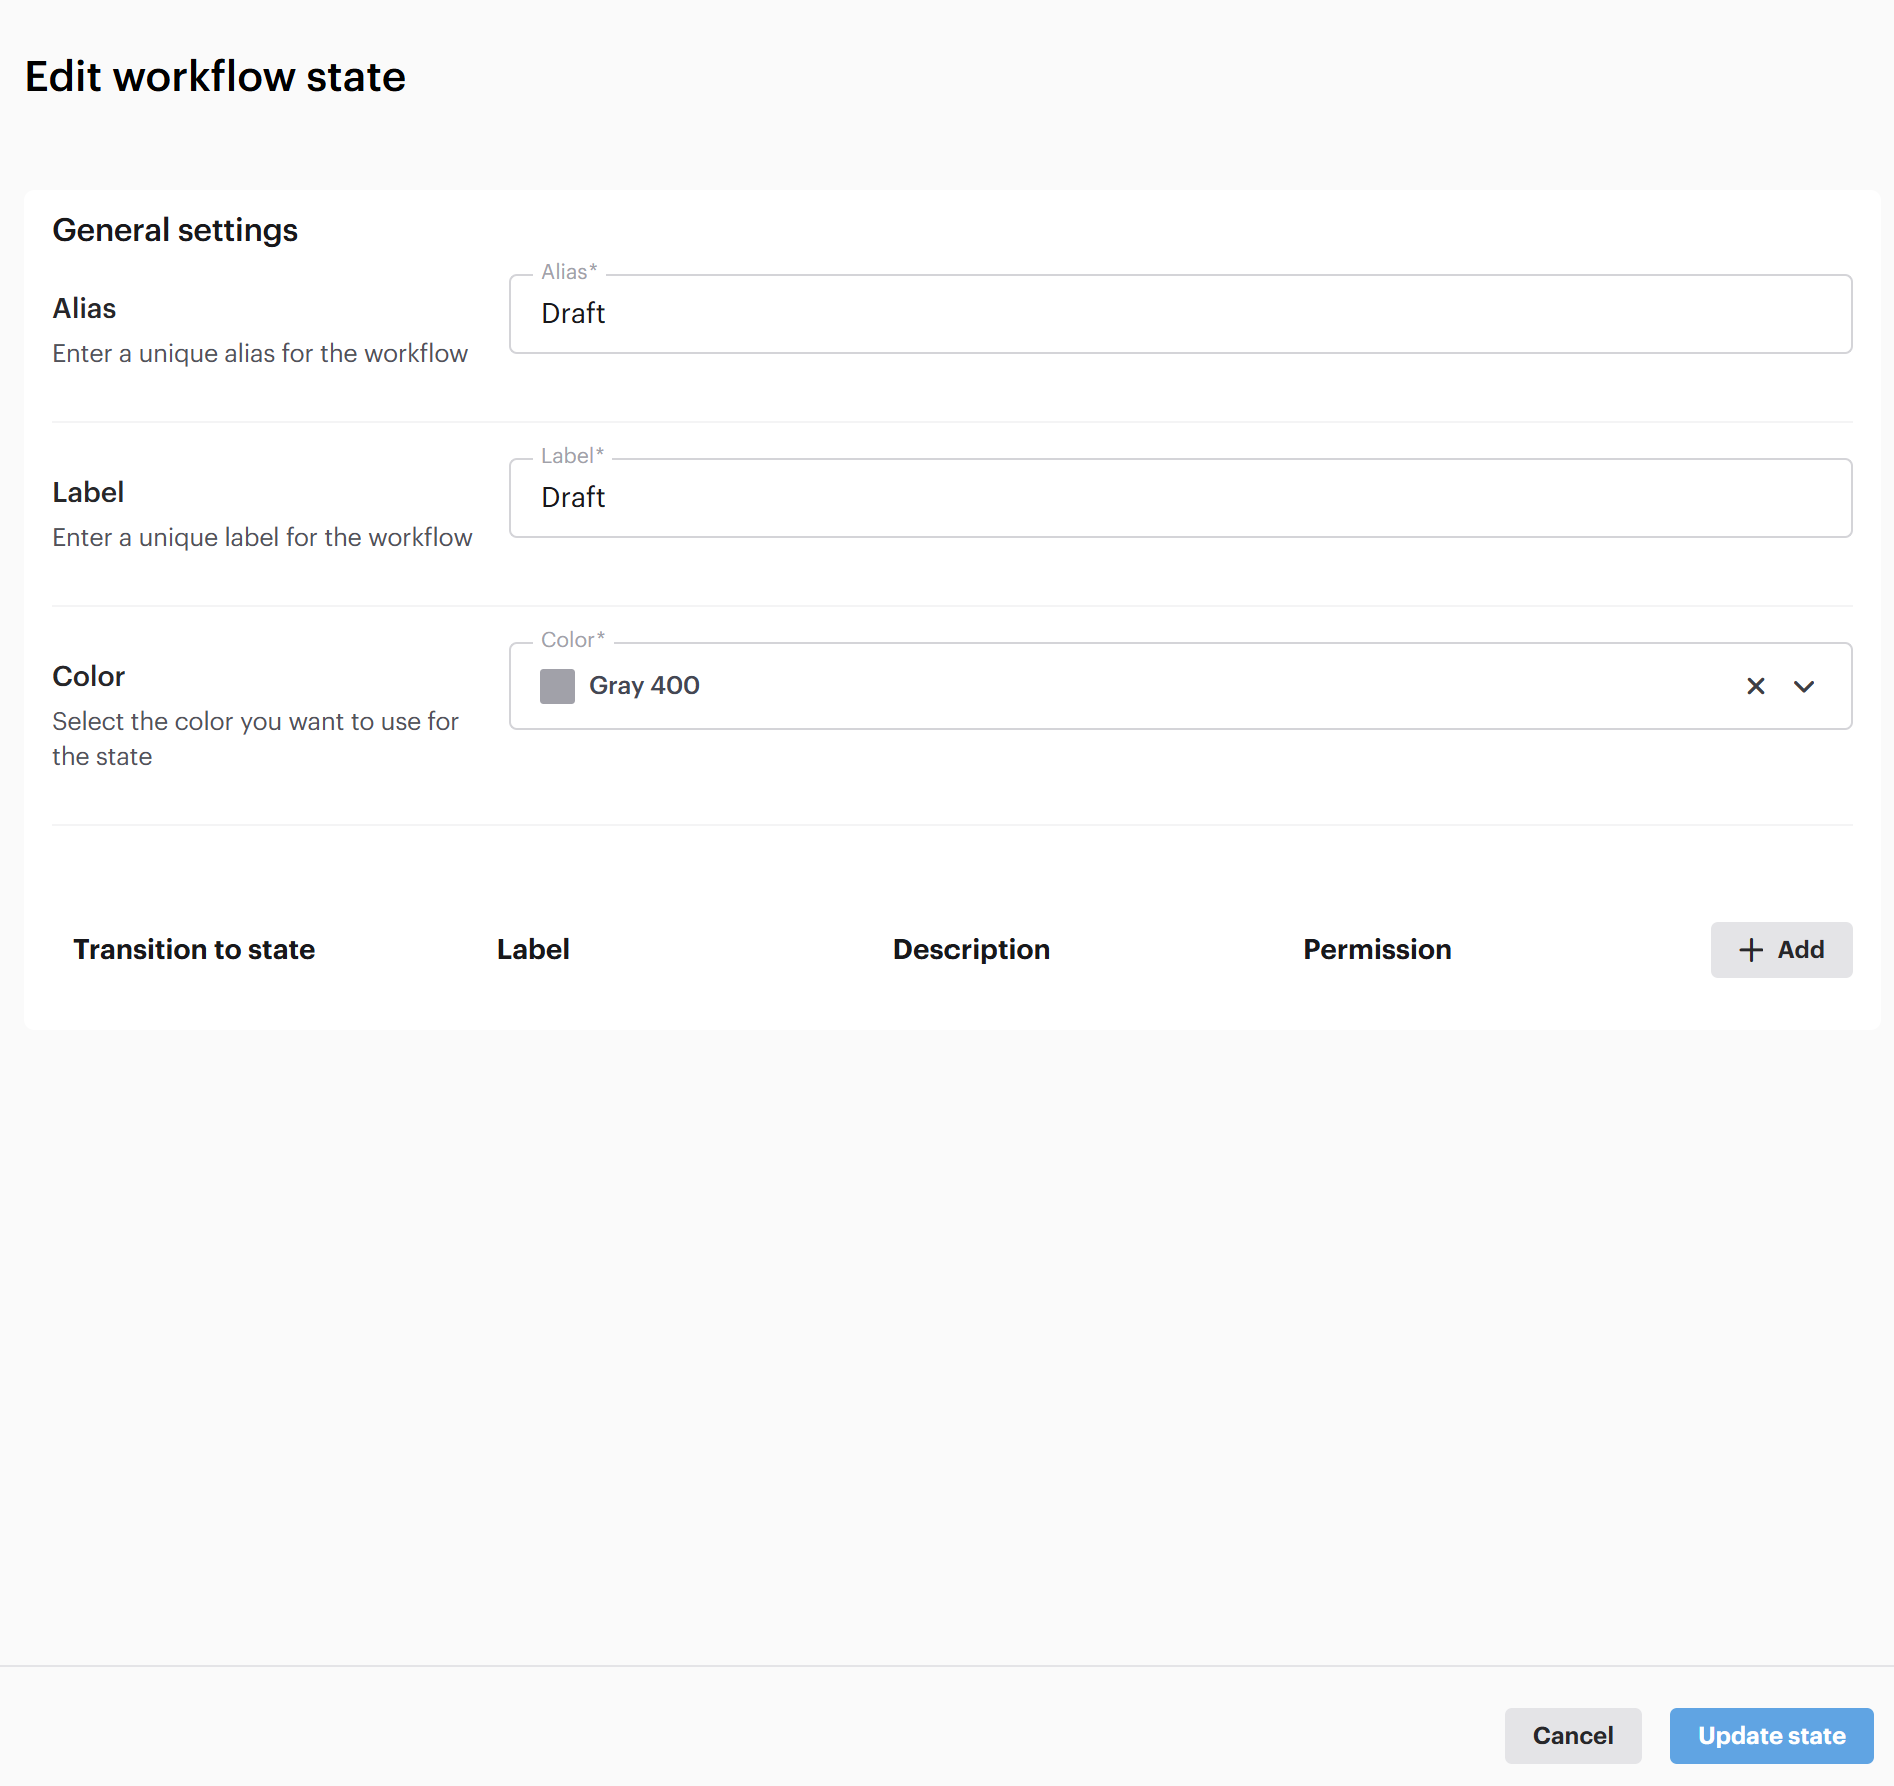Focus the Label text input containing Draft

point(1180,498)
